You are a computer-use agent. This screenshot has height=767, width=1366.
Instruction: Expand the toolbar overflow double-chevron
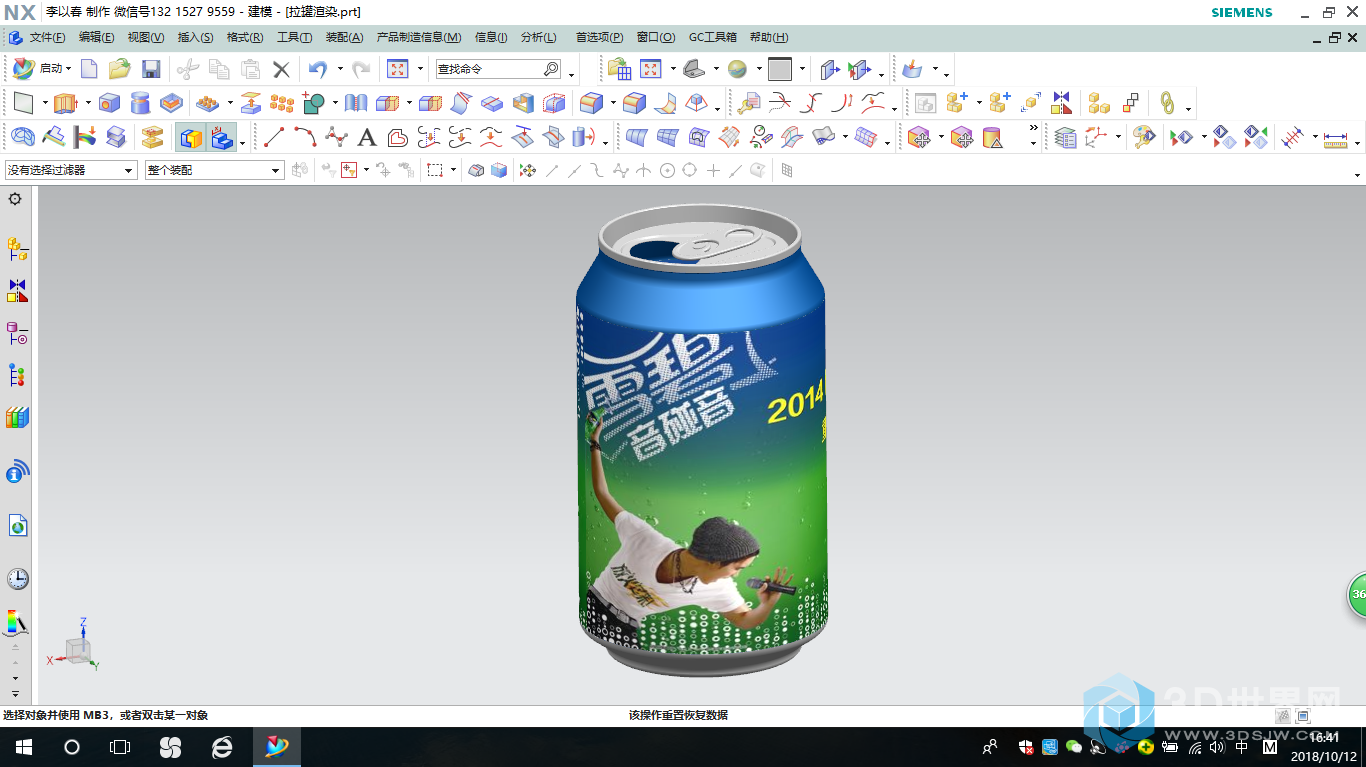pyautogui.click(x=1033, y=128)
